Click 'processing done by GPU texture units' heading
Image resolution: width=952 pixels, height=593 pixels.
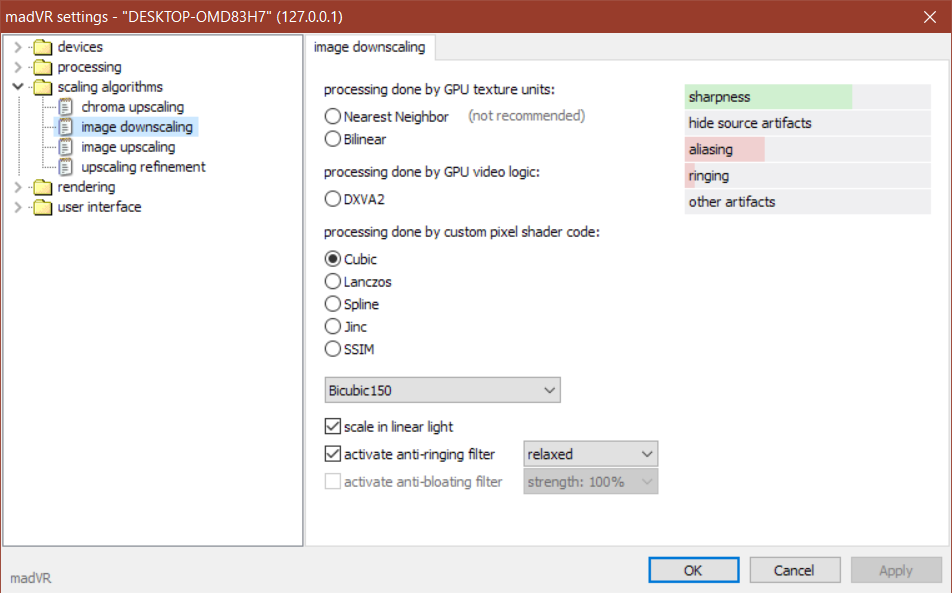[x=439, y=89]
